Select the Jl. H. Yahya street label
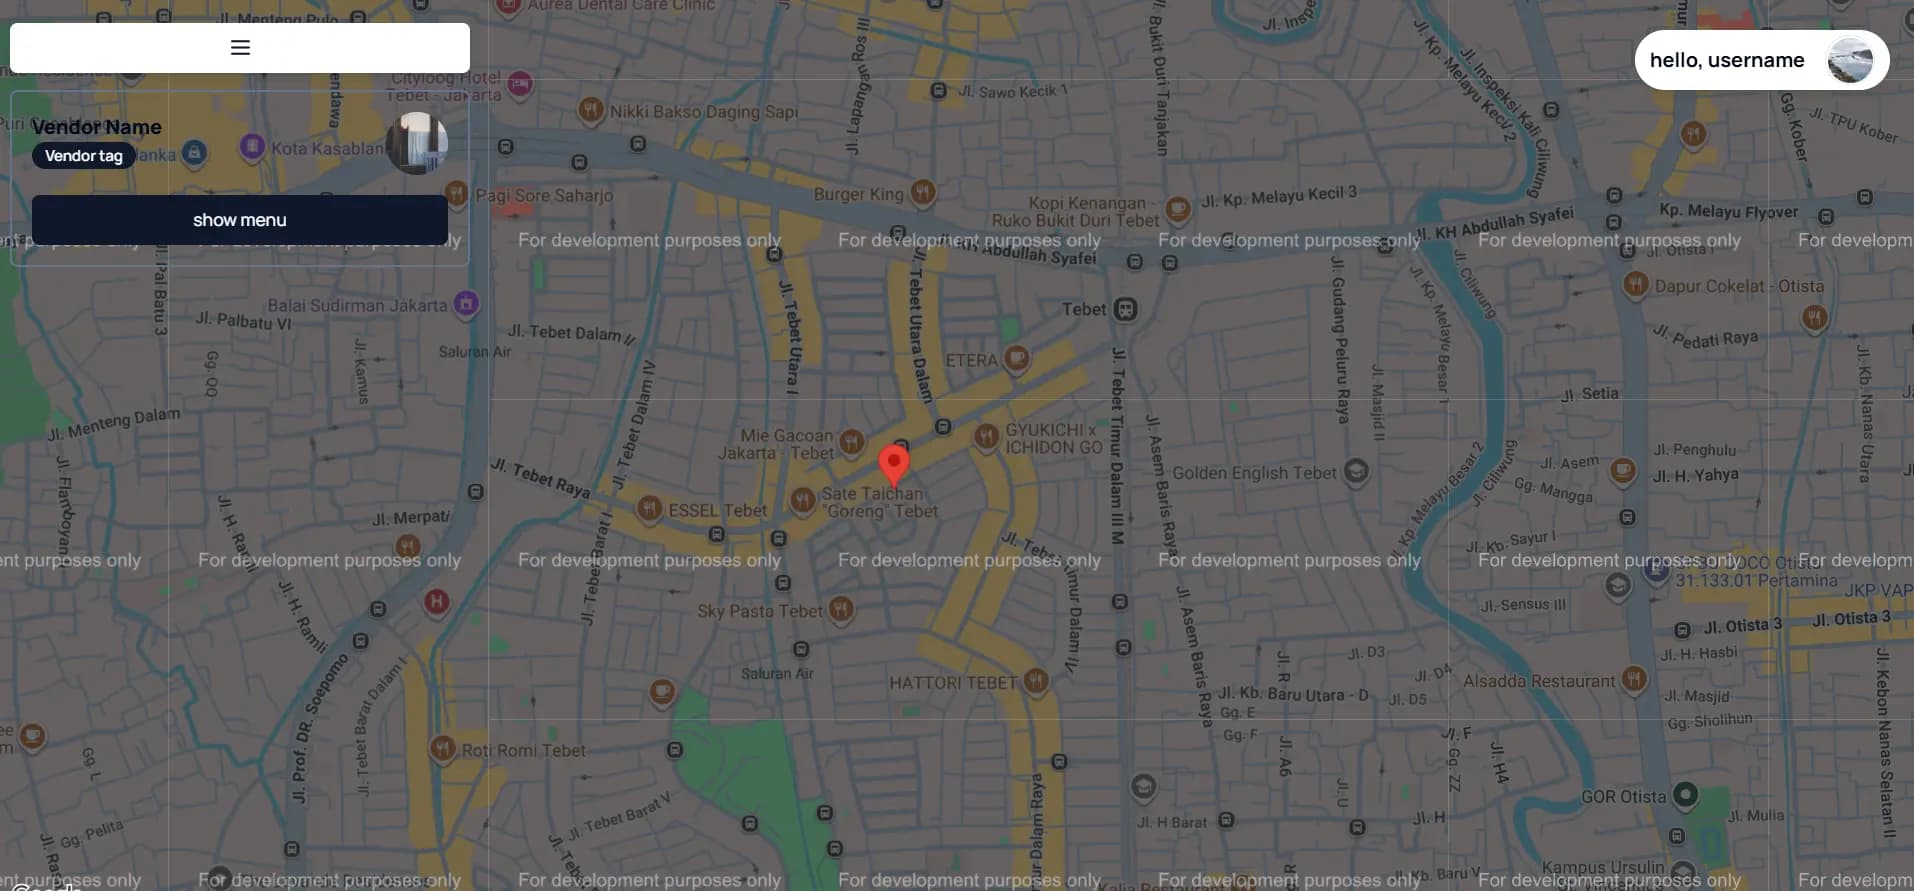 pos(1696,475)
